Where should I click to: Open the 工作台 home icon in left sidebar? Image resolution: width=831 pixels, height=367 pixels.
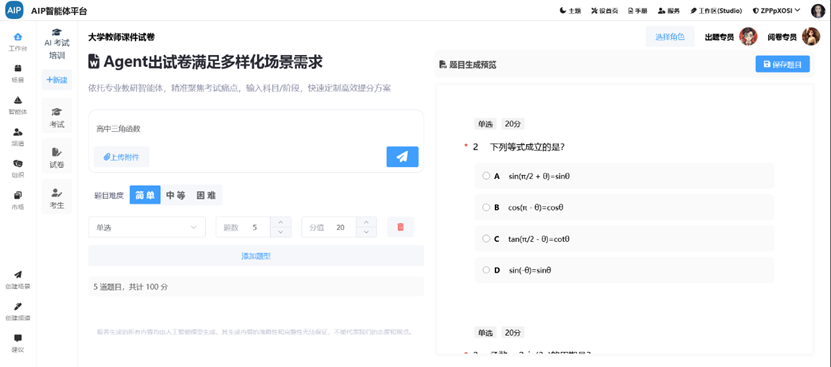pyautogui.click(x=18, y=37)
